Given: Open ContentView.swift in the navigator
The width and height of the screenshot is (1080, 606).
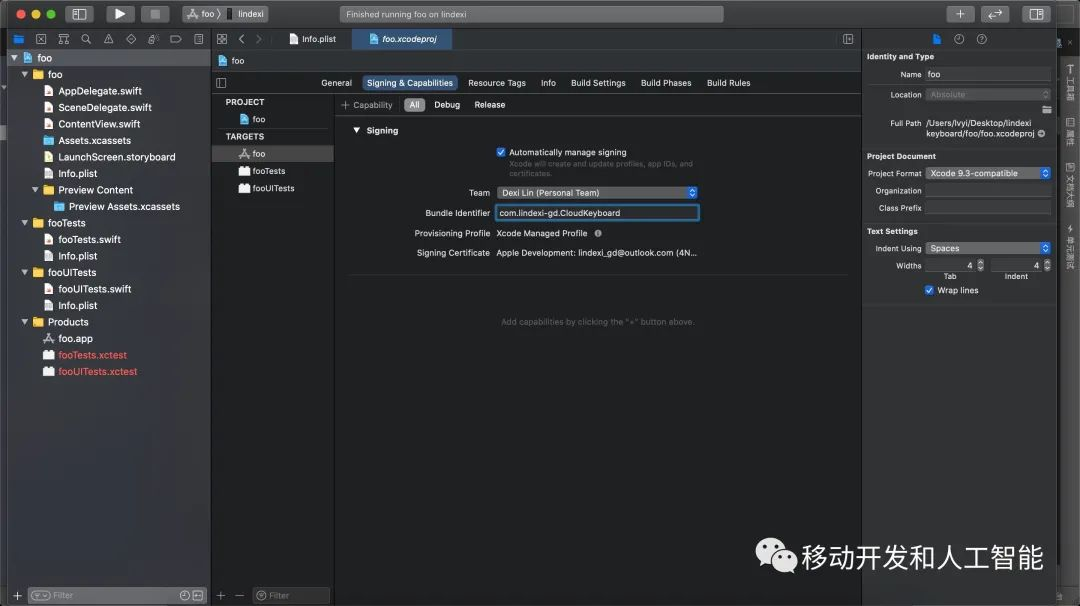Looking at the screenshot, I should point(99,124).
